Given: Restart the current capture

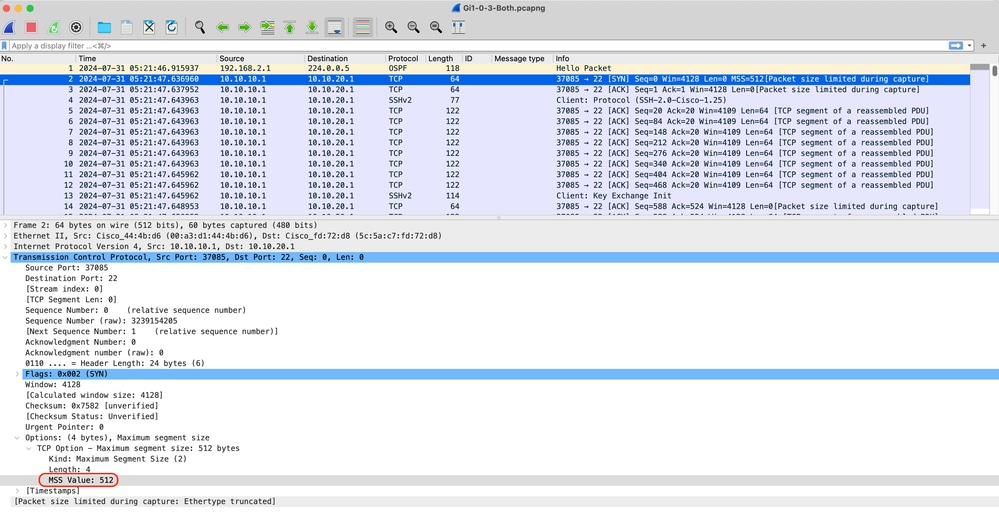Looking at the screenshot, I should pyautogui.click(x=54, y=27).
